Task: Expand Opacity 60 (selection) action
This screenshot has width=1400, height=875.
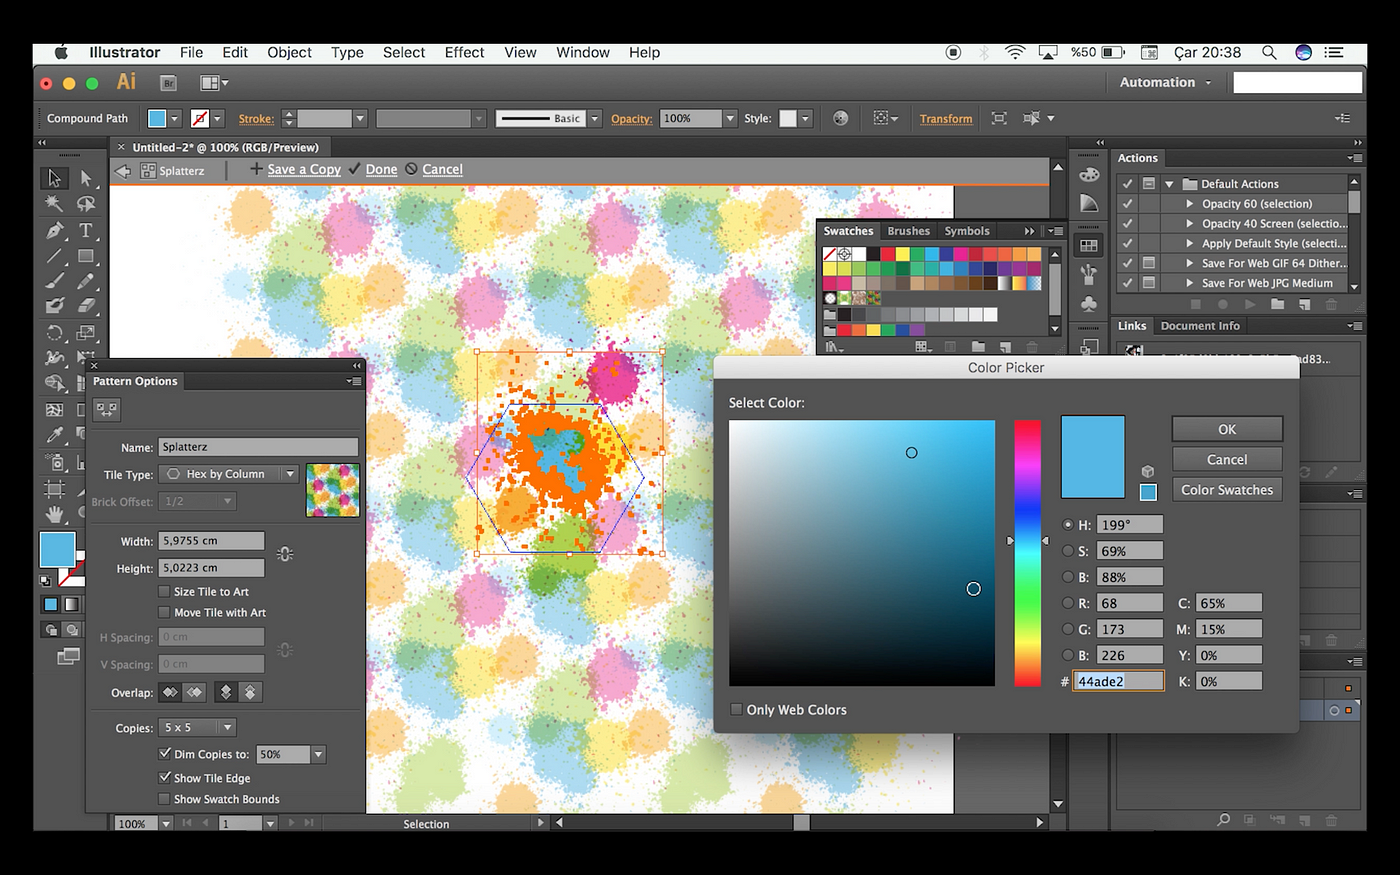Action: 1189,203
